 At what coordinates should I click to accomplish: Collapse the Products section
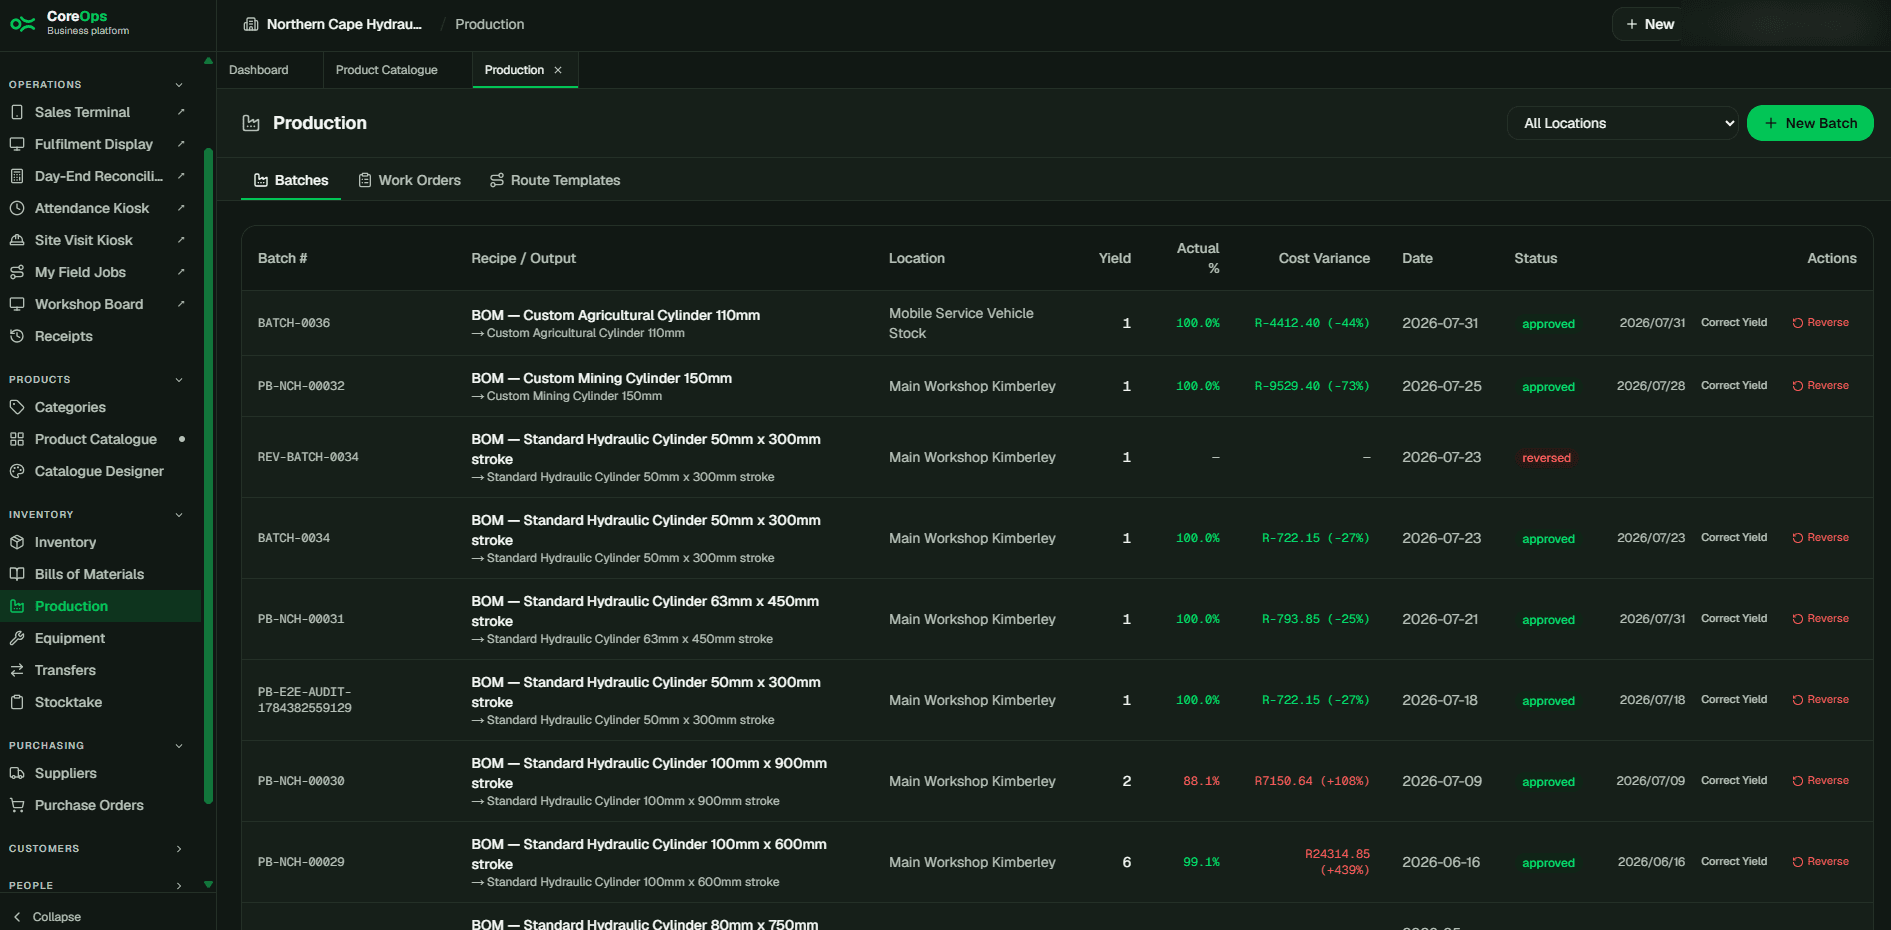(x=179, y=380)
